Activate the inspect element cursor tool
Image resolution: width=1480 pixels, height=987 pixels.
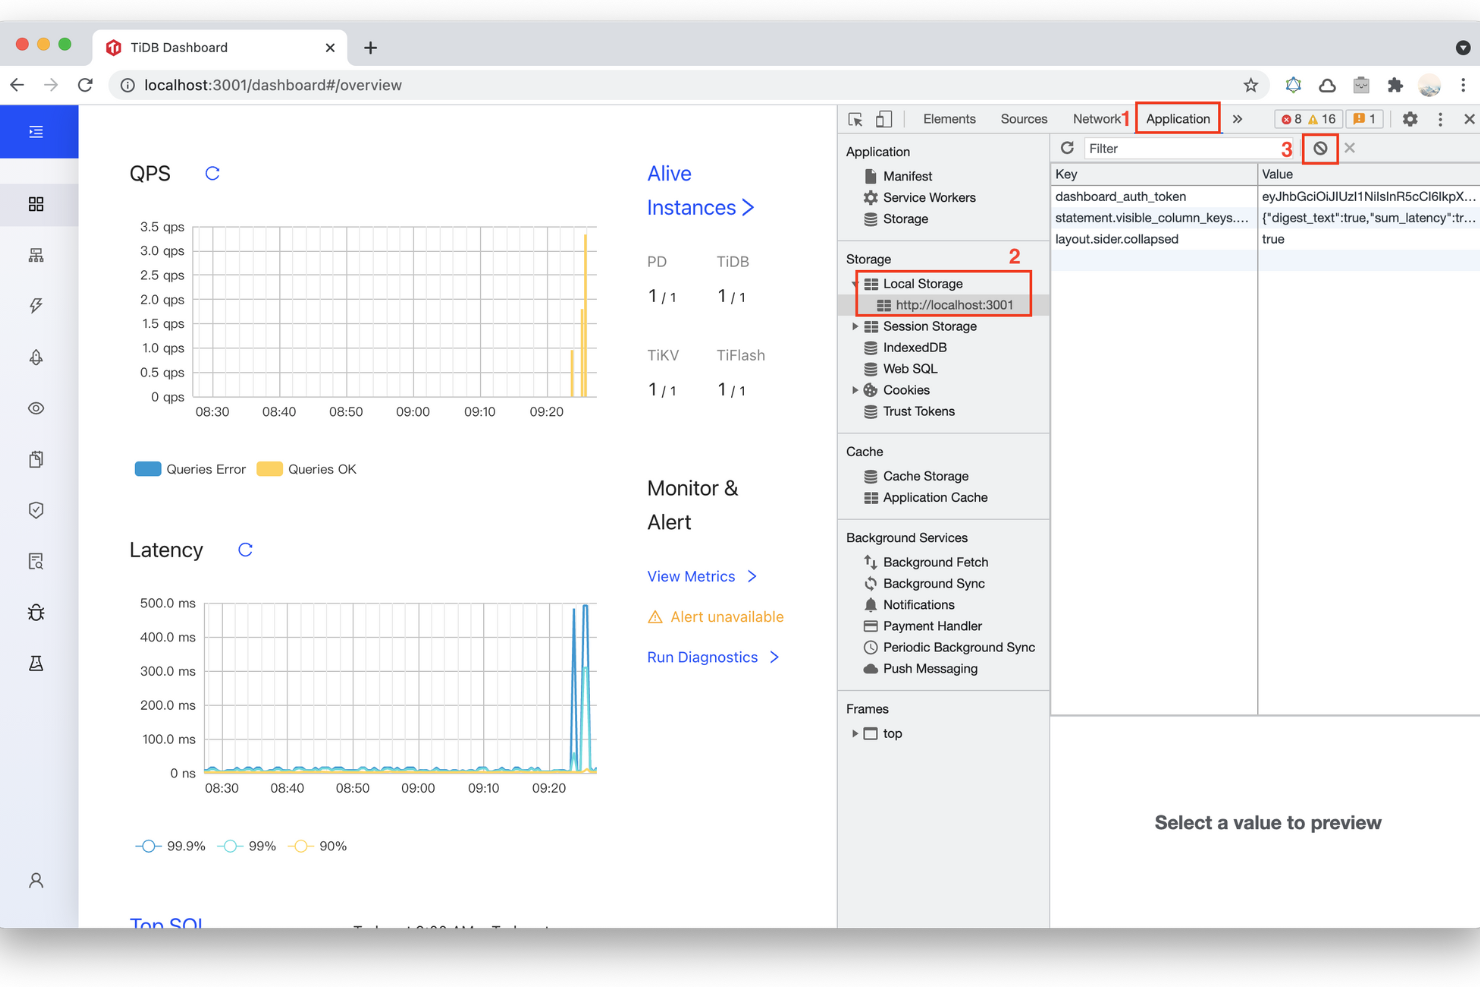[855, 119]
